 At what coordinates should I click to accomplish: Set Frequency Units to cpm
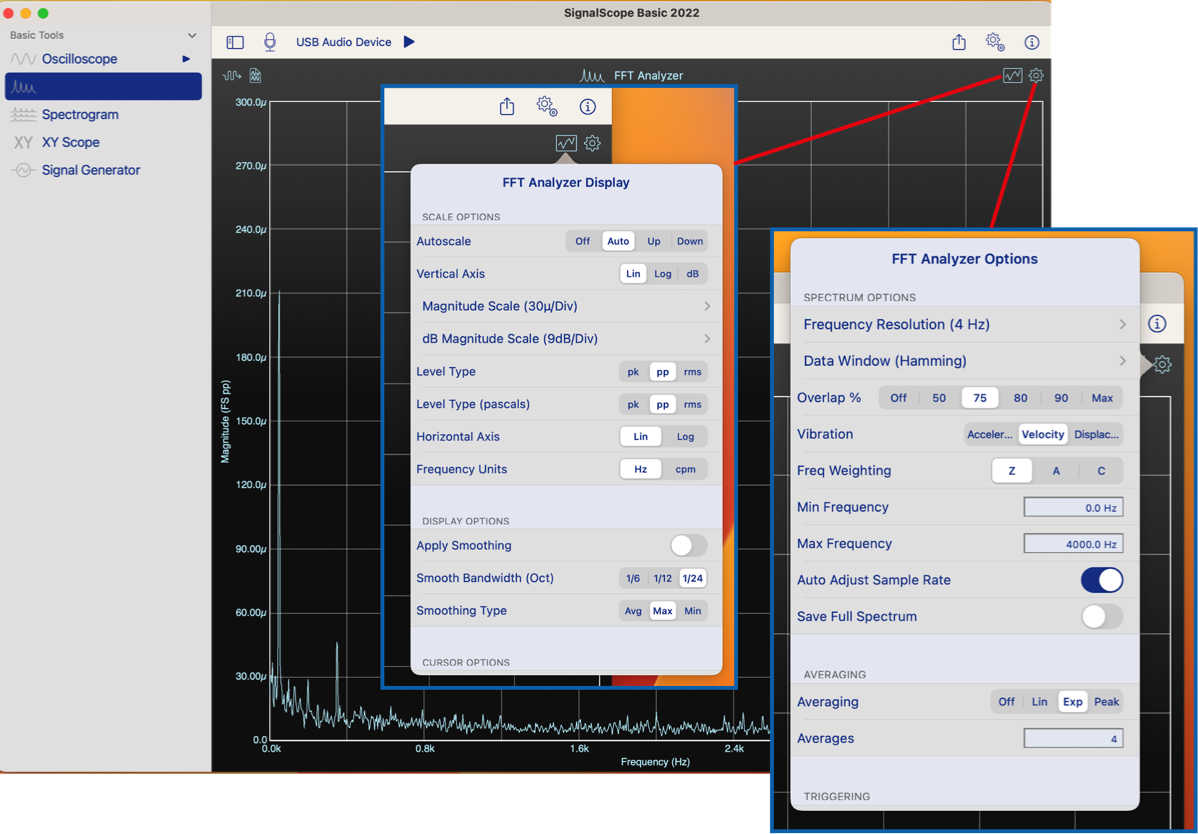click(x=685, y=470)
